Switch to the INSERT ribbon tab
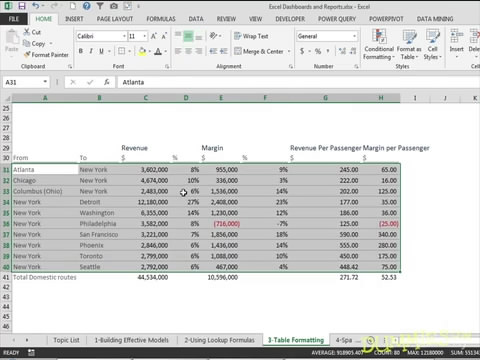Screen dimensions: 480x360 (74, 19)
